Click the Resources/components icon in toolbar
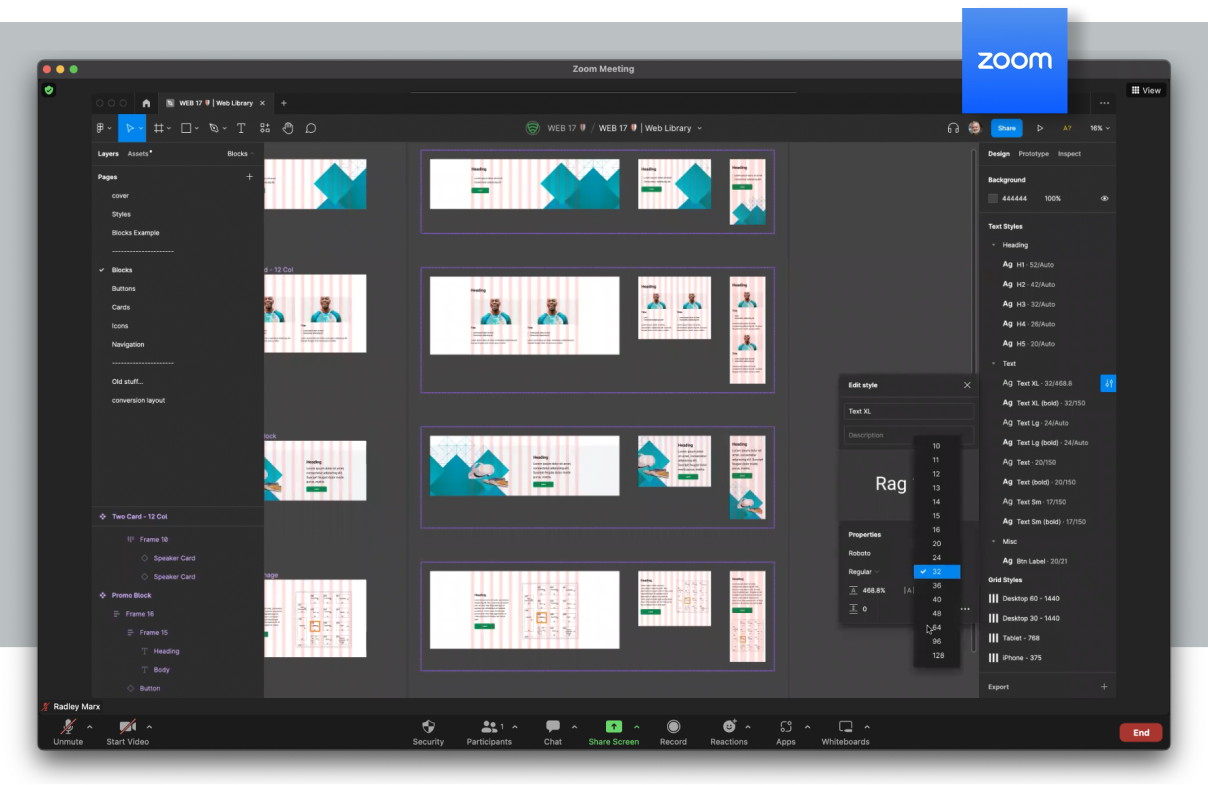 [x=264, y=127]
